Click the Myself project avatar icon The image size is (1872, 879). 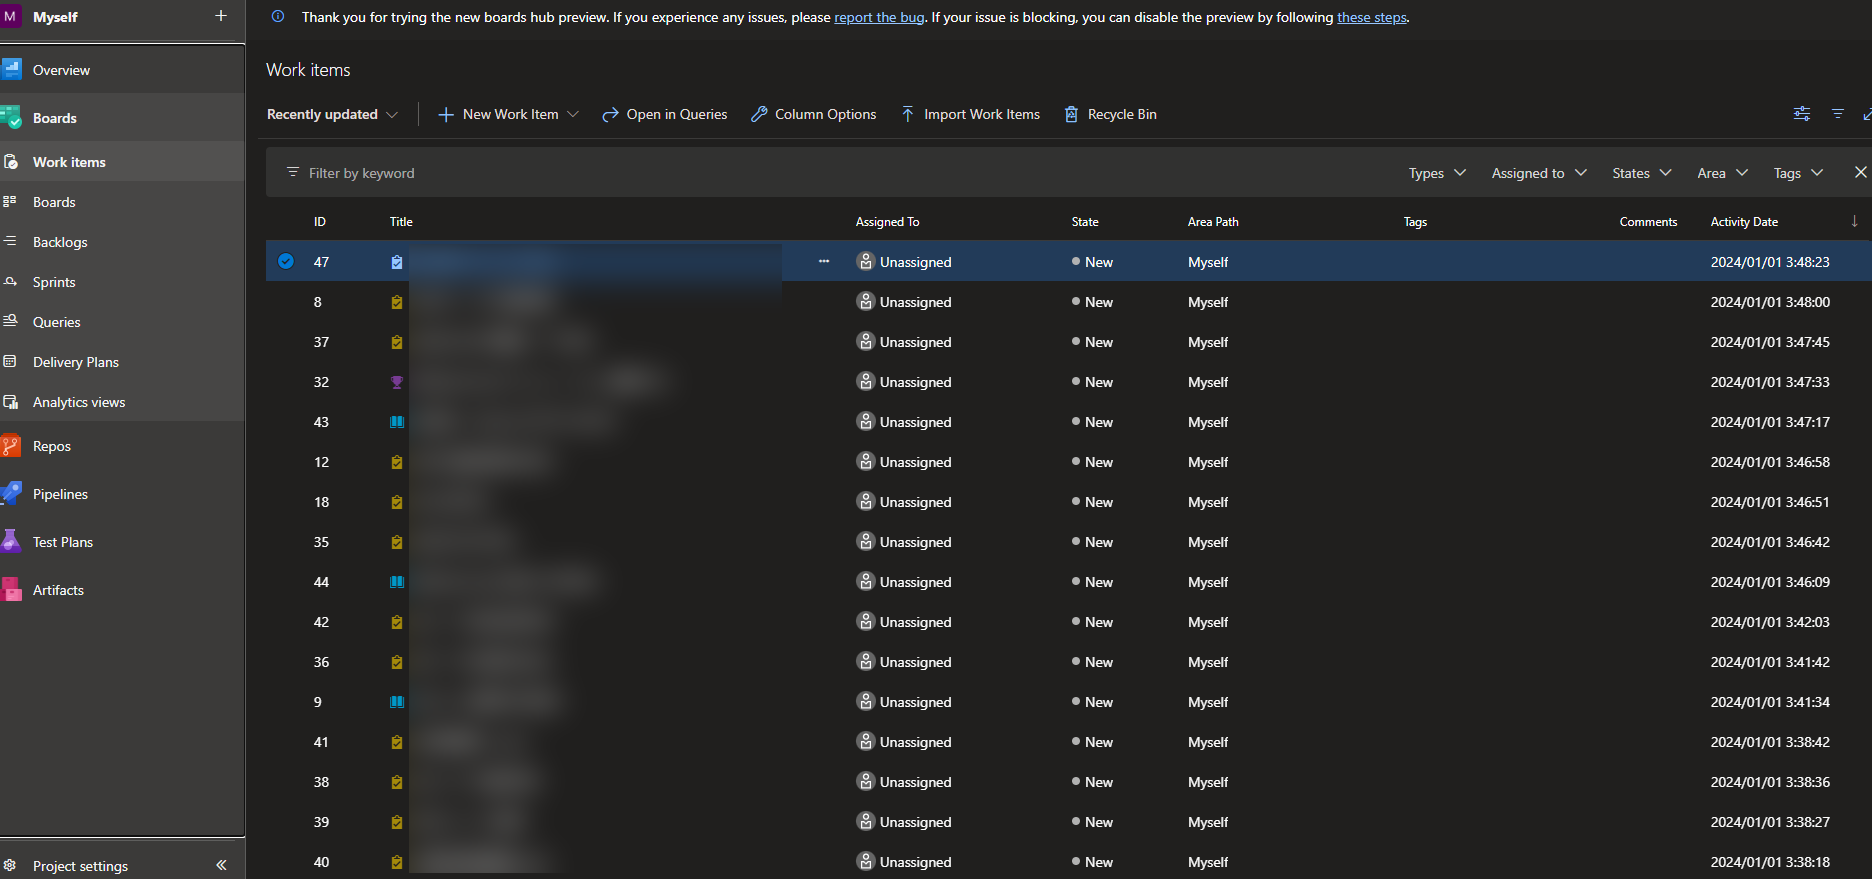click(x=11, y=16)
